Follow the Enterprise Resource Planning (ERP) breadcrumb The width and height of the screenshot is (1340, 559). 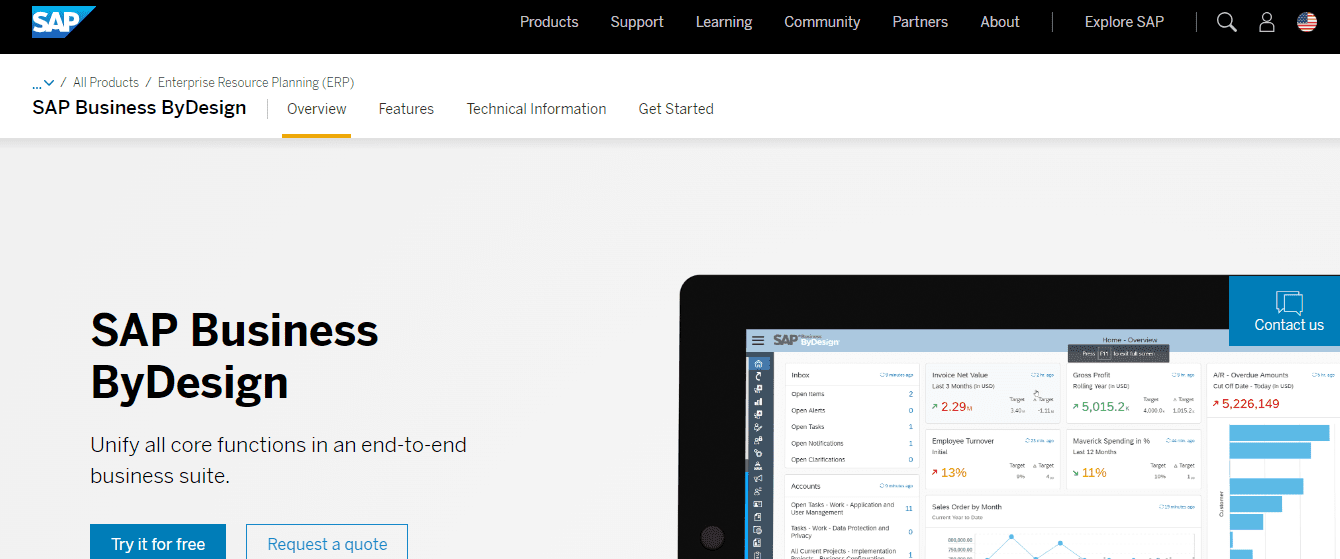pos(256,83)
